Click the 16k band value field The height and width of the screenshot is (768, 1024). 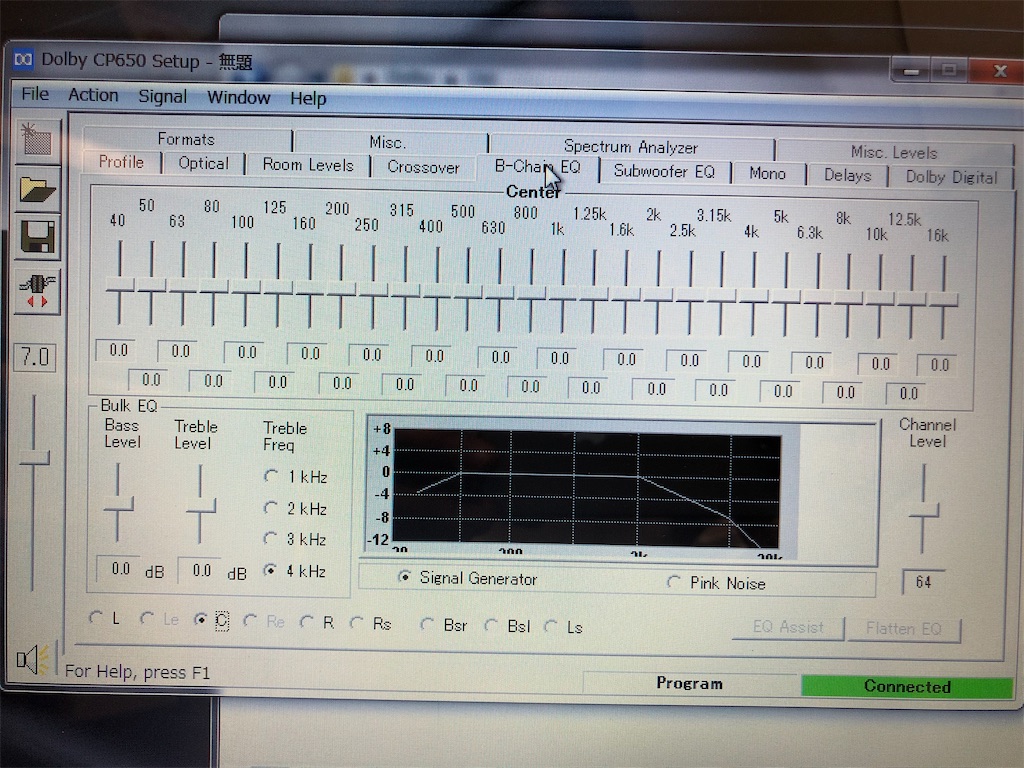pos(938,364)
